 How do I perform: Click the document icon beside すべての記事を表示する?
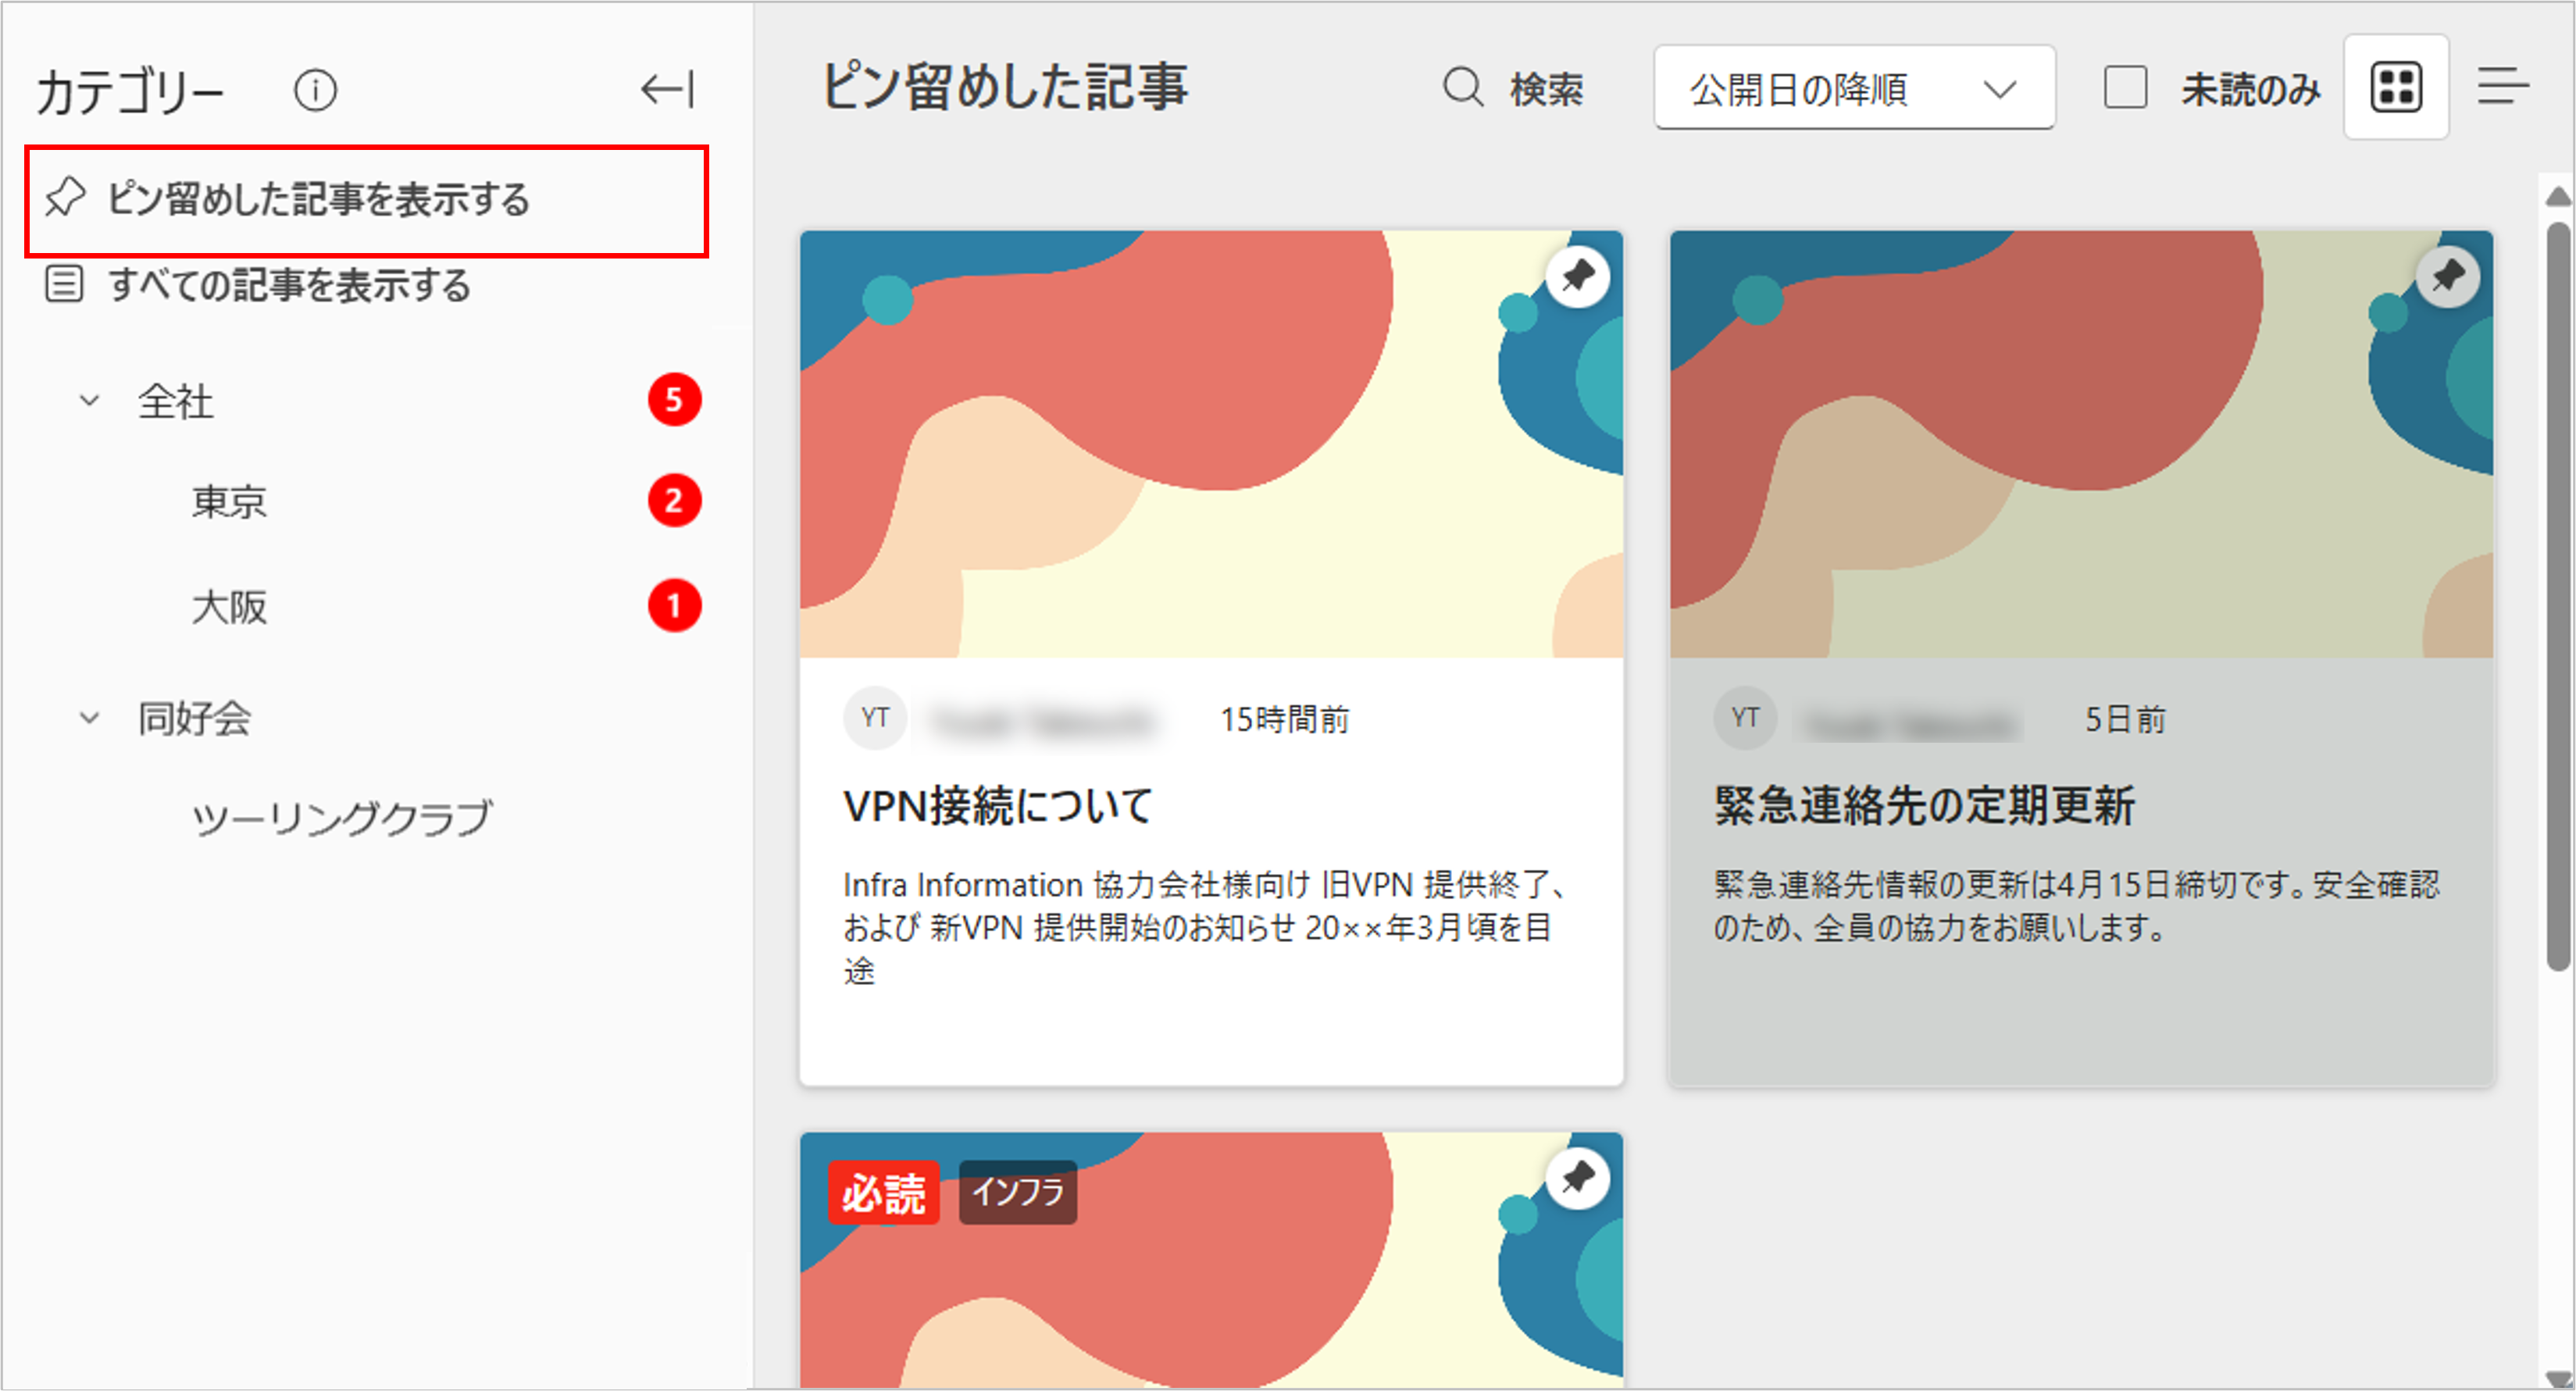(x=64, y=284)
